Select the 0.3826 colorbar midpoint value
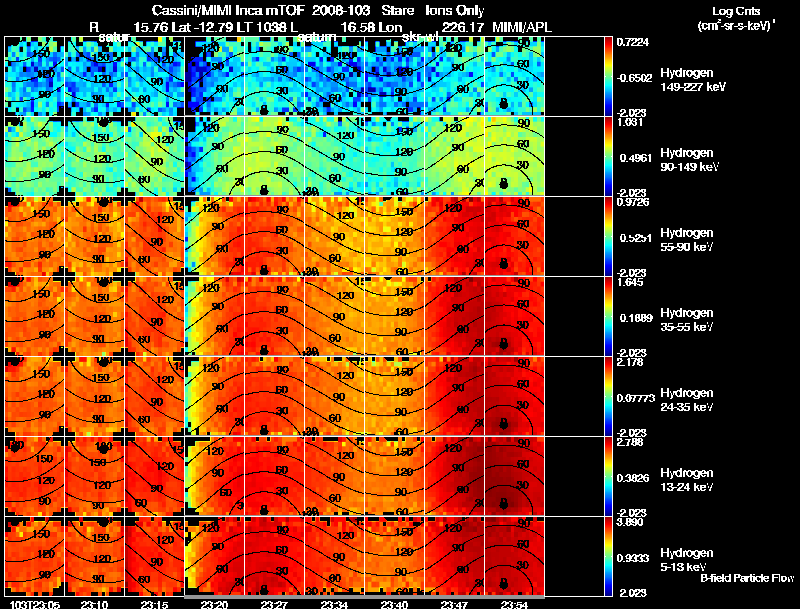 (x=633, y=478)
